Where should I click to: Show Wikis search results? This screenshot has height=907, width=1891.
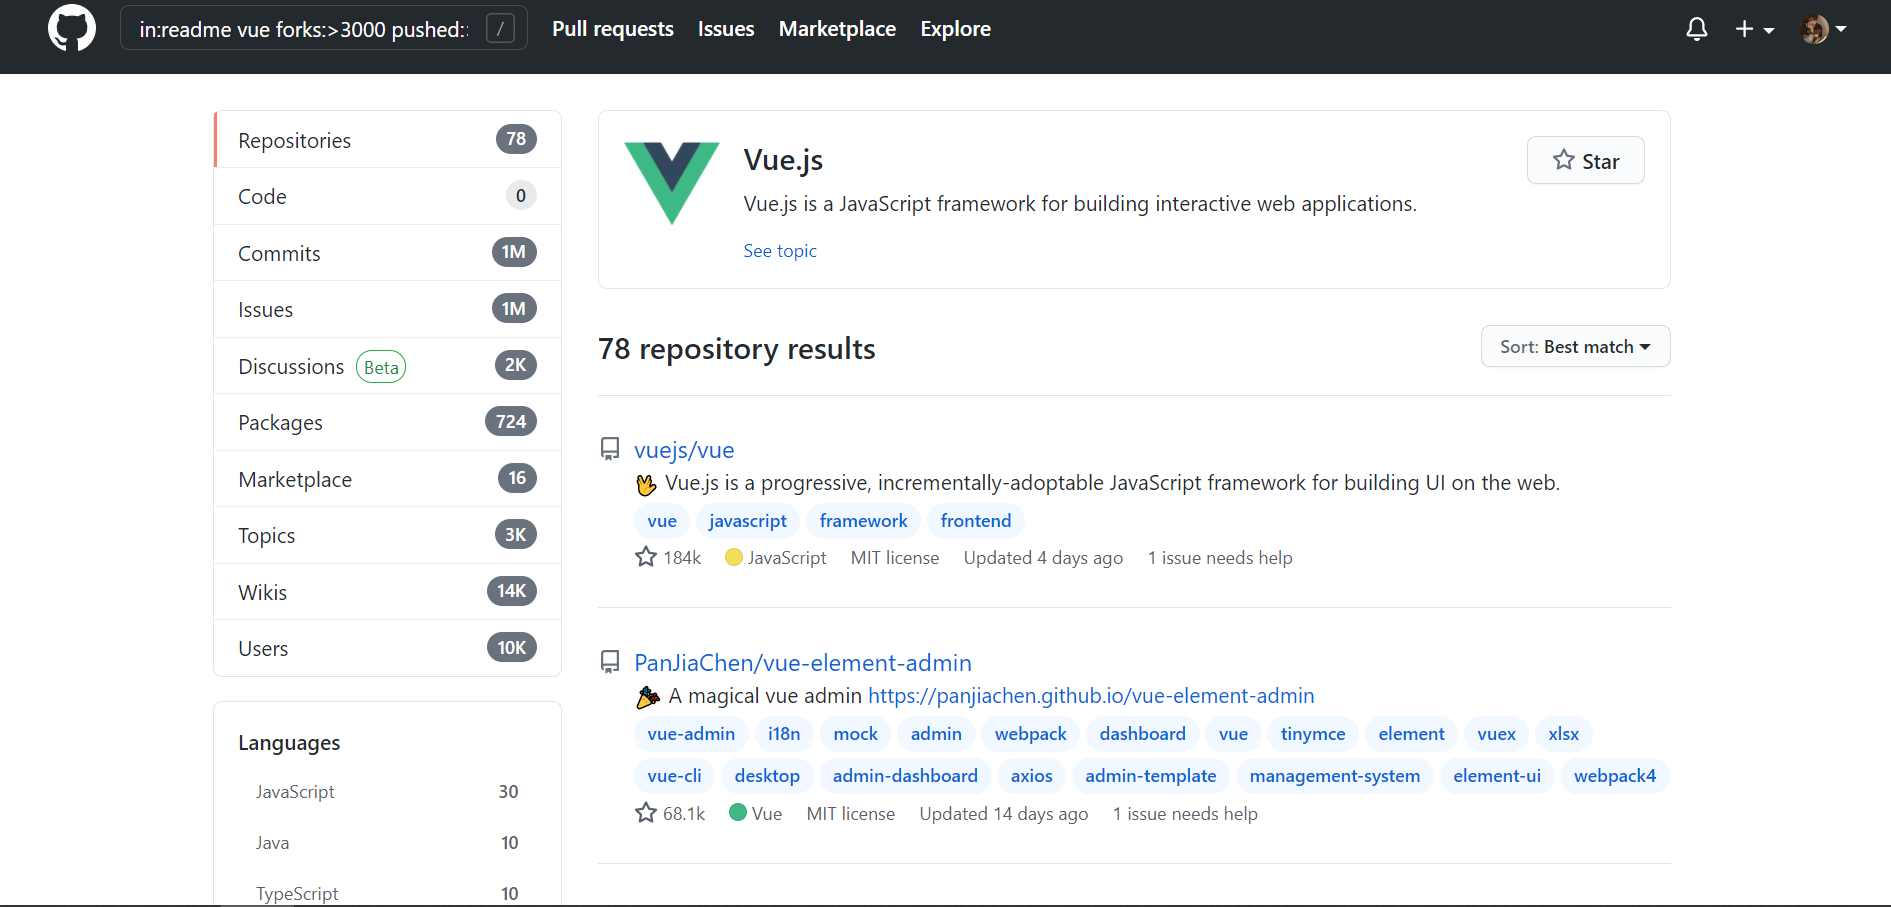[388, 592]
